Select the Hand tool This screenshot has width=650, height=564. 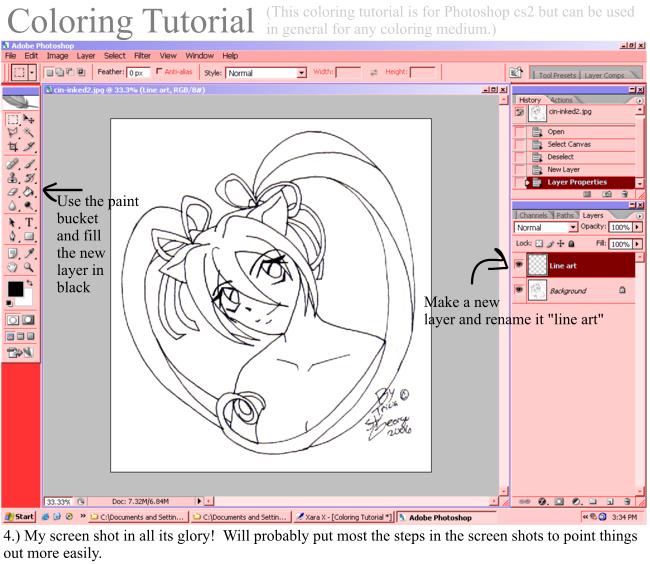pos(13,267)
